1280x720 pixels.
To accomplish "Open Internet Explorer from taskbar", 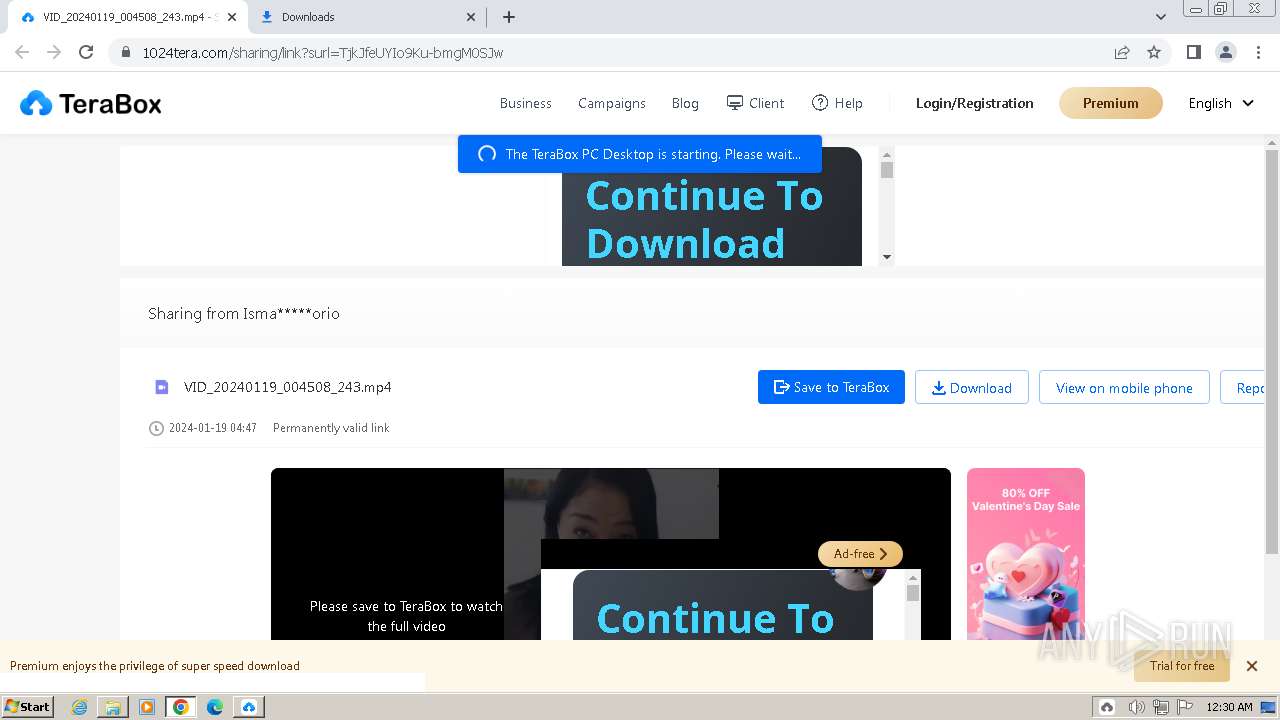I will click(x=79, y=707).
